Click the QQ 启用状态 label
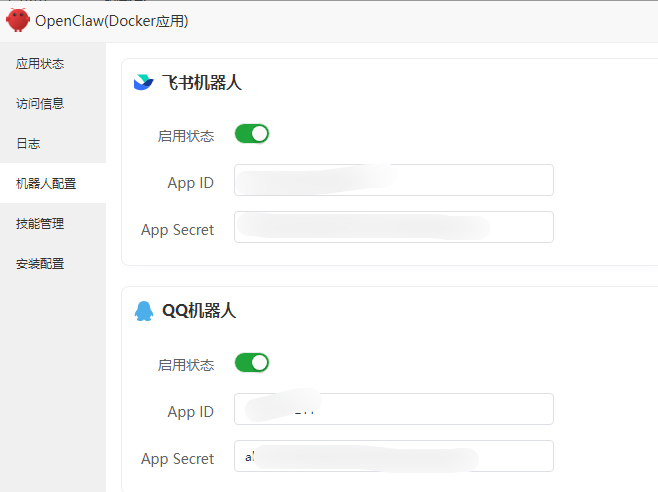The width and height of the screenshot is (658, 492). [x=185, y=365]
